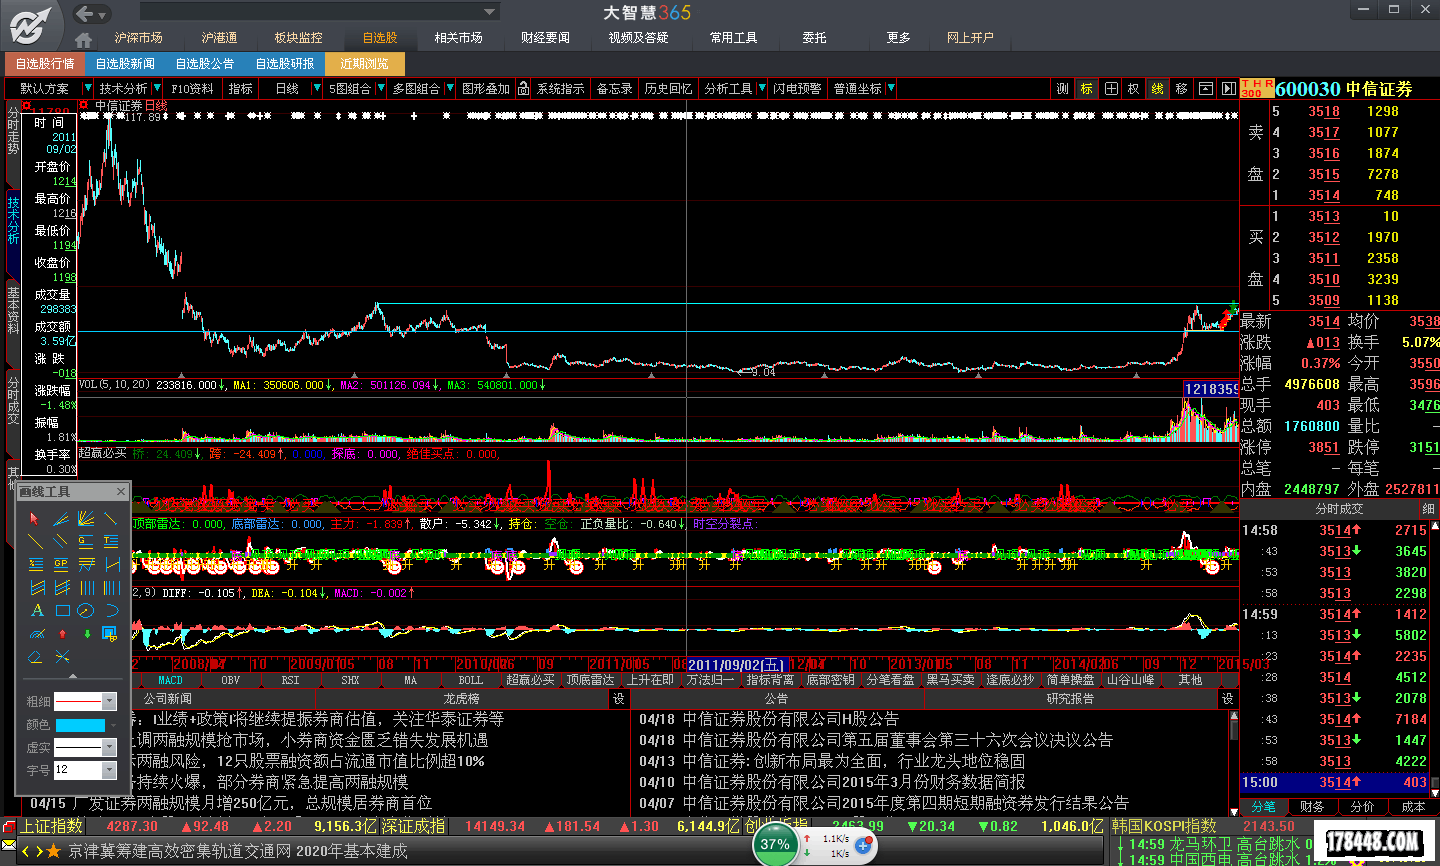Screen dimensions: 1440x866
Task: Choose the delete-lines scissors cross tool
Action: pos(63,657)
